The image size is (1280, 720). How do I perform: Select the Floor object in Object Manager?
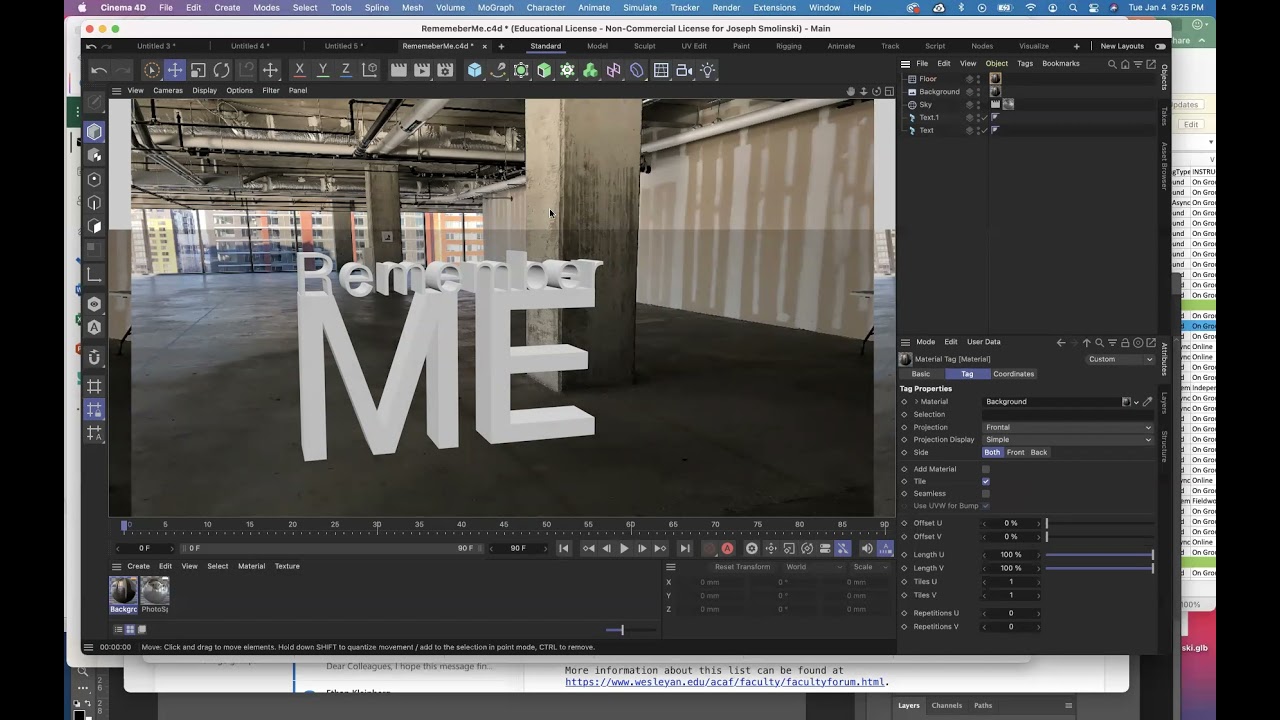pos(928,79)
